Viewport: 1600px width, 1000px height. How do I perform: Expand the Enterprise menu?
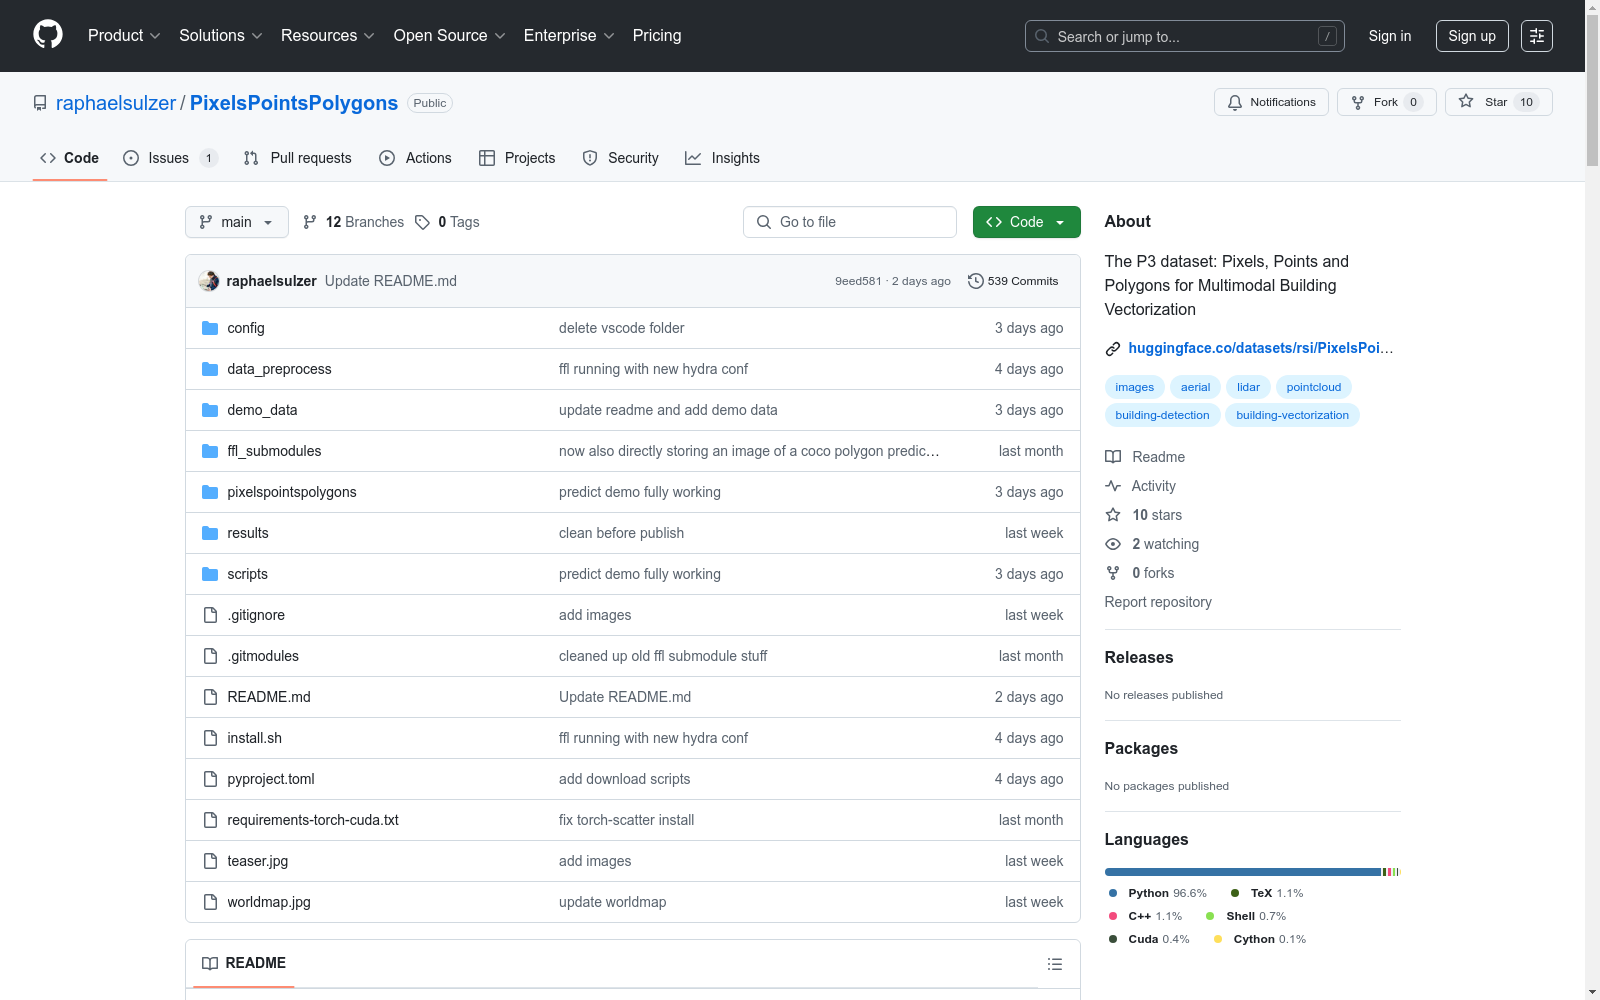569,36
